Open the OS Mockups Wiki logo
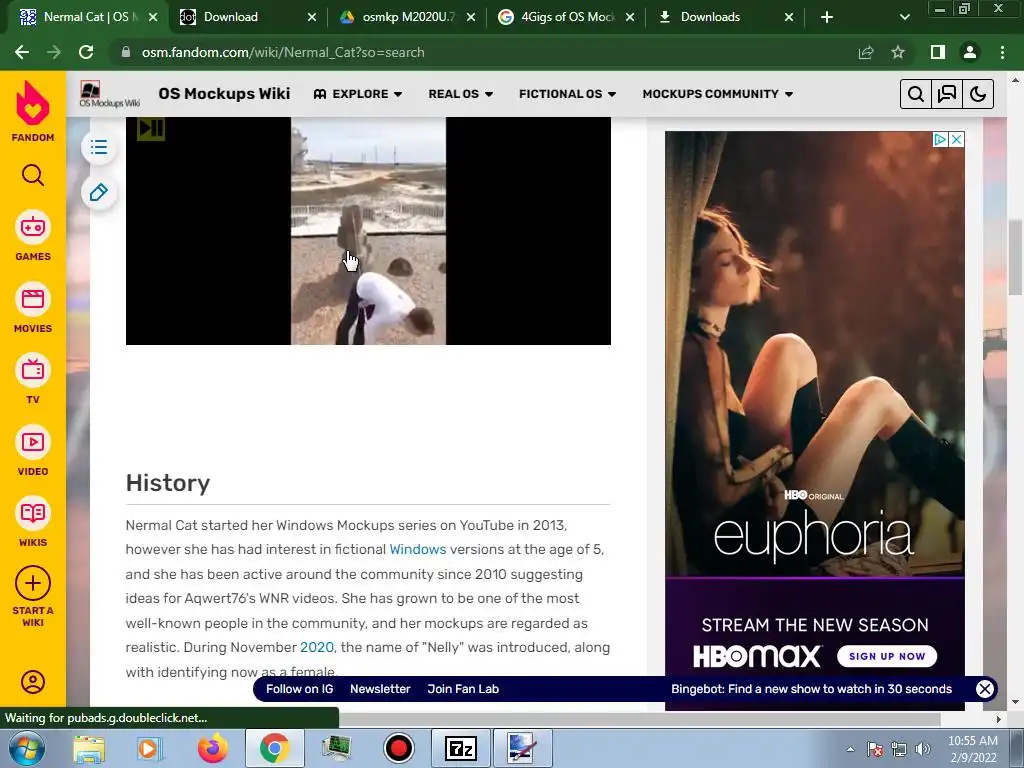 coord(109,94)
